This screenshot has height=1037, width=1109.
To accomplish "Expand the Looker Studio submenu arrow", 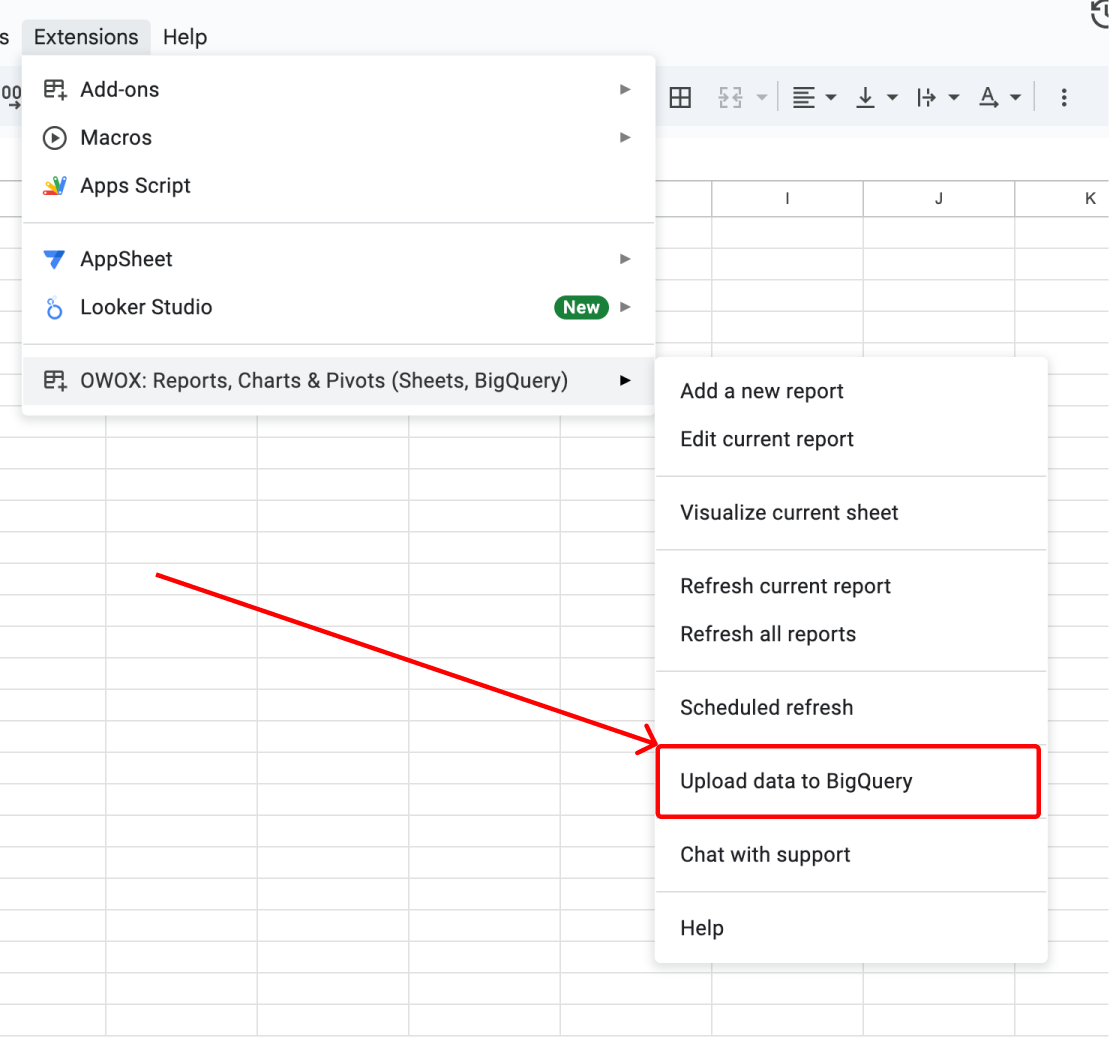I will 625,307.
